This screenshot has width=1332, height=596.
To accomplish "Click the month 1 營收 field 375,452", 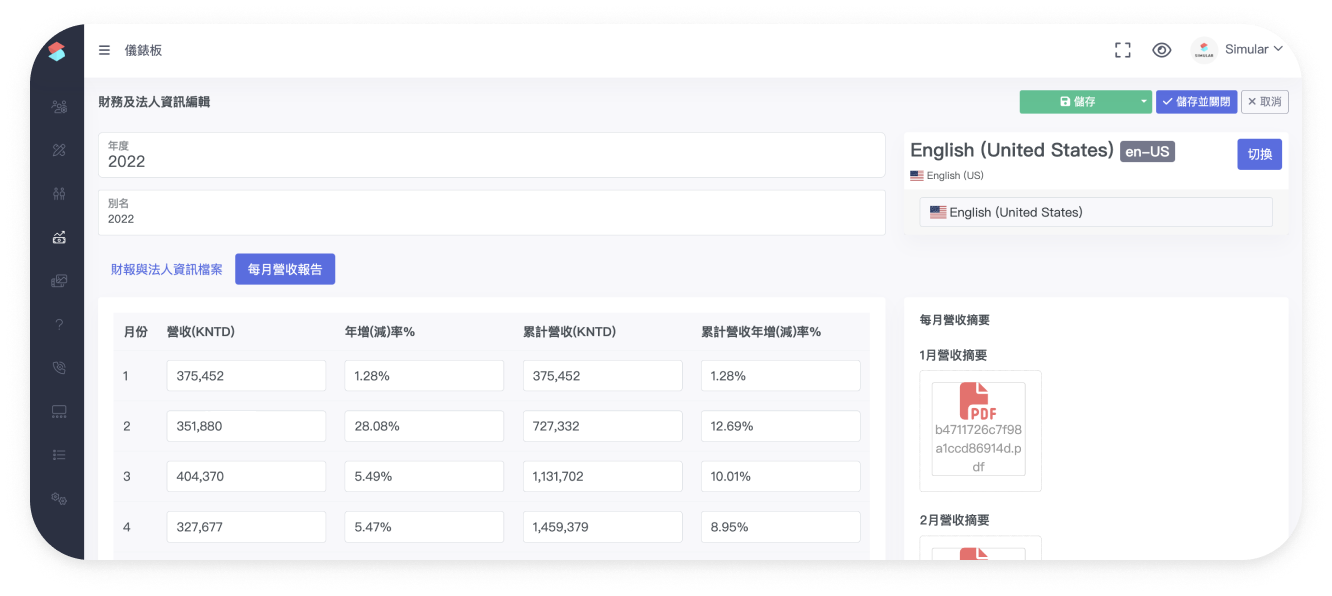I will 246,376.
